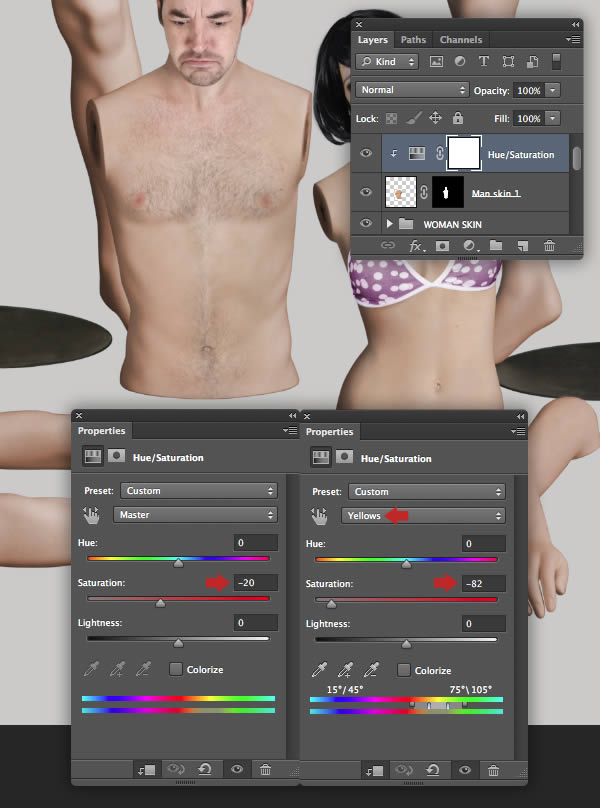Screen dimensions: 600x808
Task: Expand the WOMAN SKIN group
Action: (390, 224)
